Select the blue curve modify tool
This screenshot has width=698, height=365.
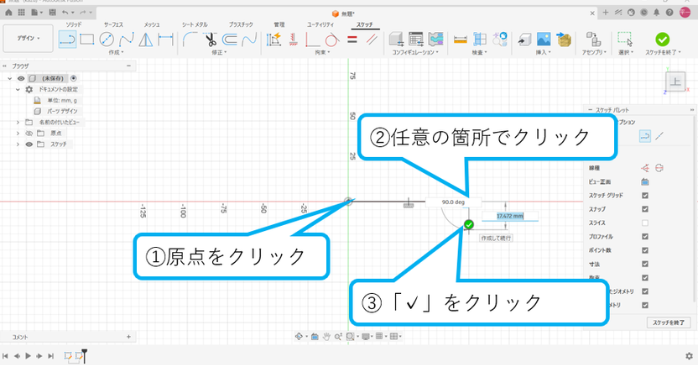(249, 40)
